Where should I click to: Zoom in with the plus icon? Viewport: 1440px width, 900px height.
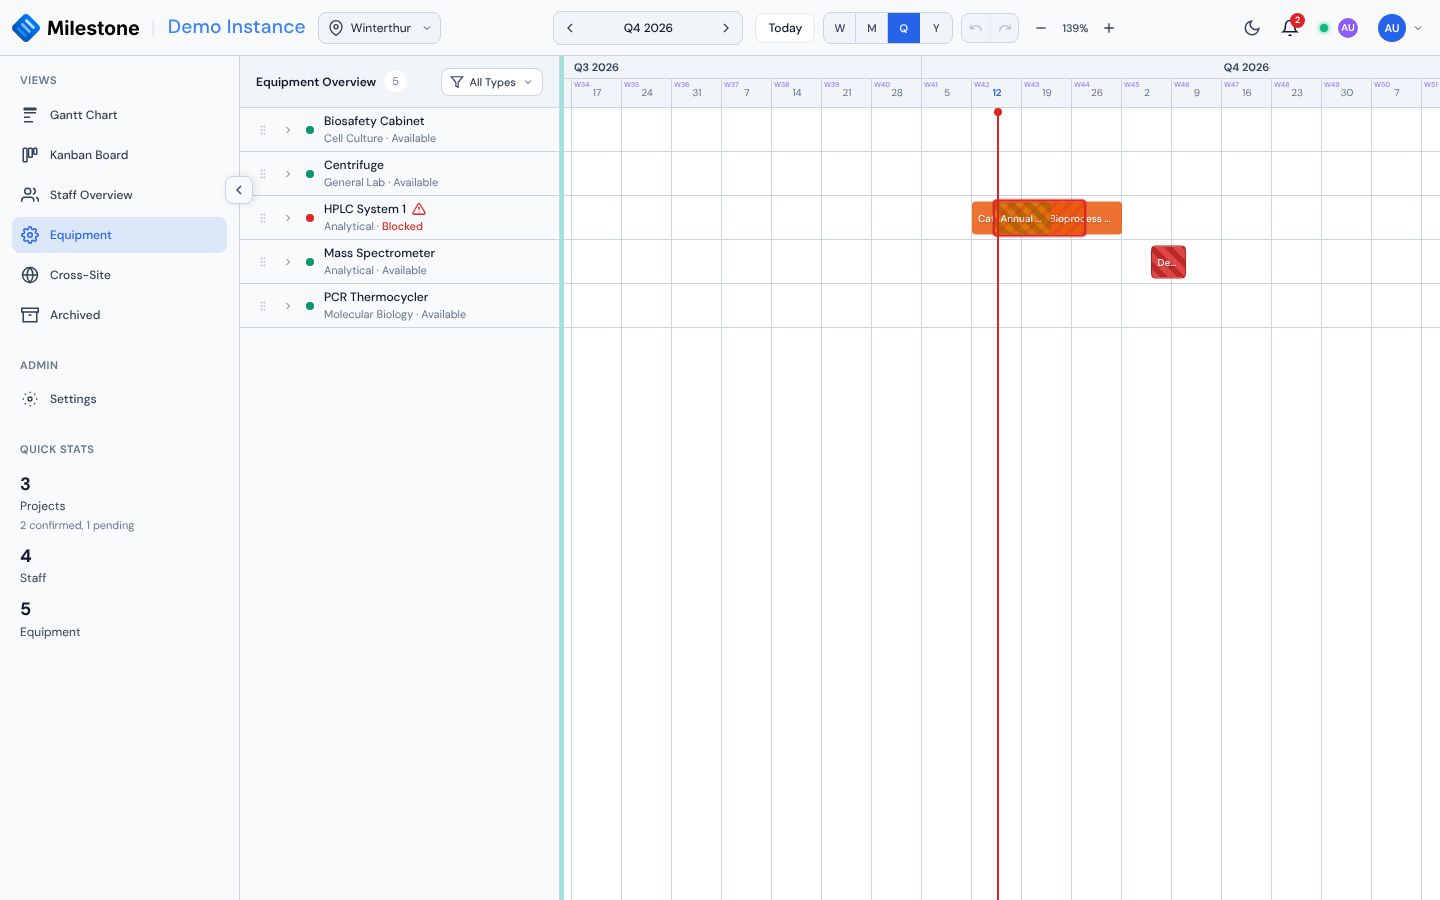pyautogui.click(x=1109, y=28)
